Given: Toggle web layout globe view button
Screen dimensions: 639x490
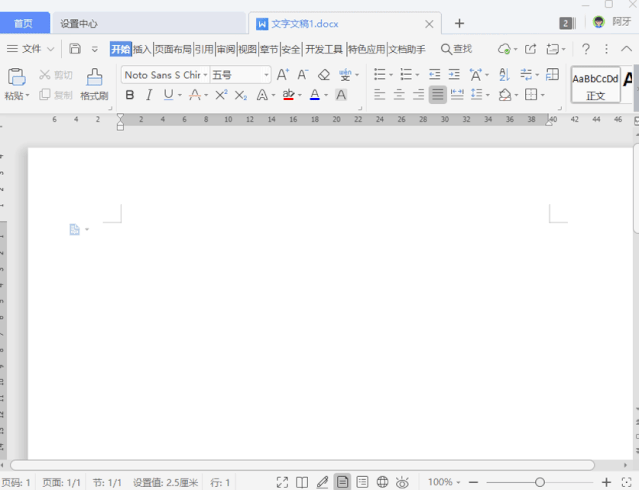Looking at the screenshot, I should (382, 482).
